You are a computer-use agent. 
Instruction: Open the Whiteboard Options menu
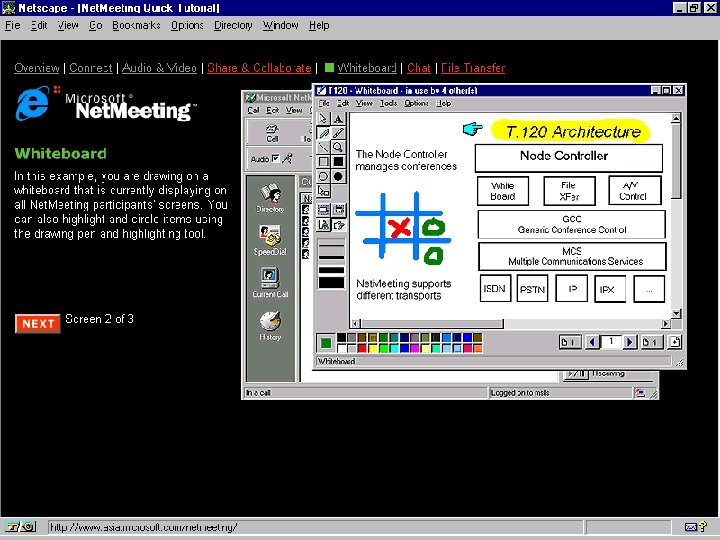point(416,103)
